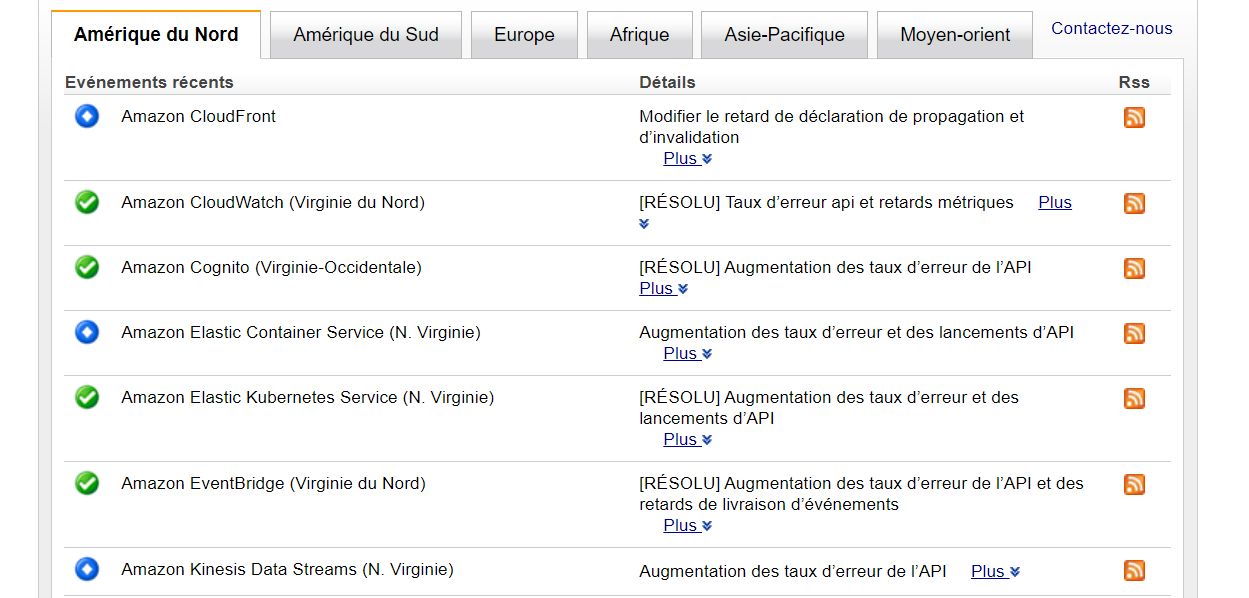Screen dimensions: 1249x598
Task: Expand Plus details for Elastic Container Service
Action: click(x=687, y=353)
